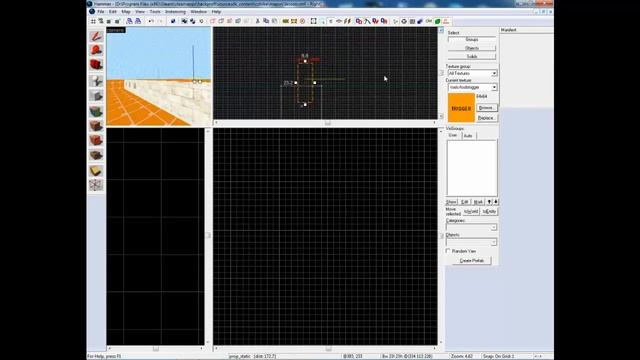Image resolution: width=640 pixels, height=360 pixels.
Task: Open the Window menu
Action: 198,12
